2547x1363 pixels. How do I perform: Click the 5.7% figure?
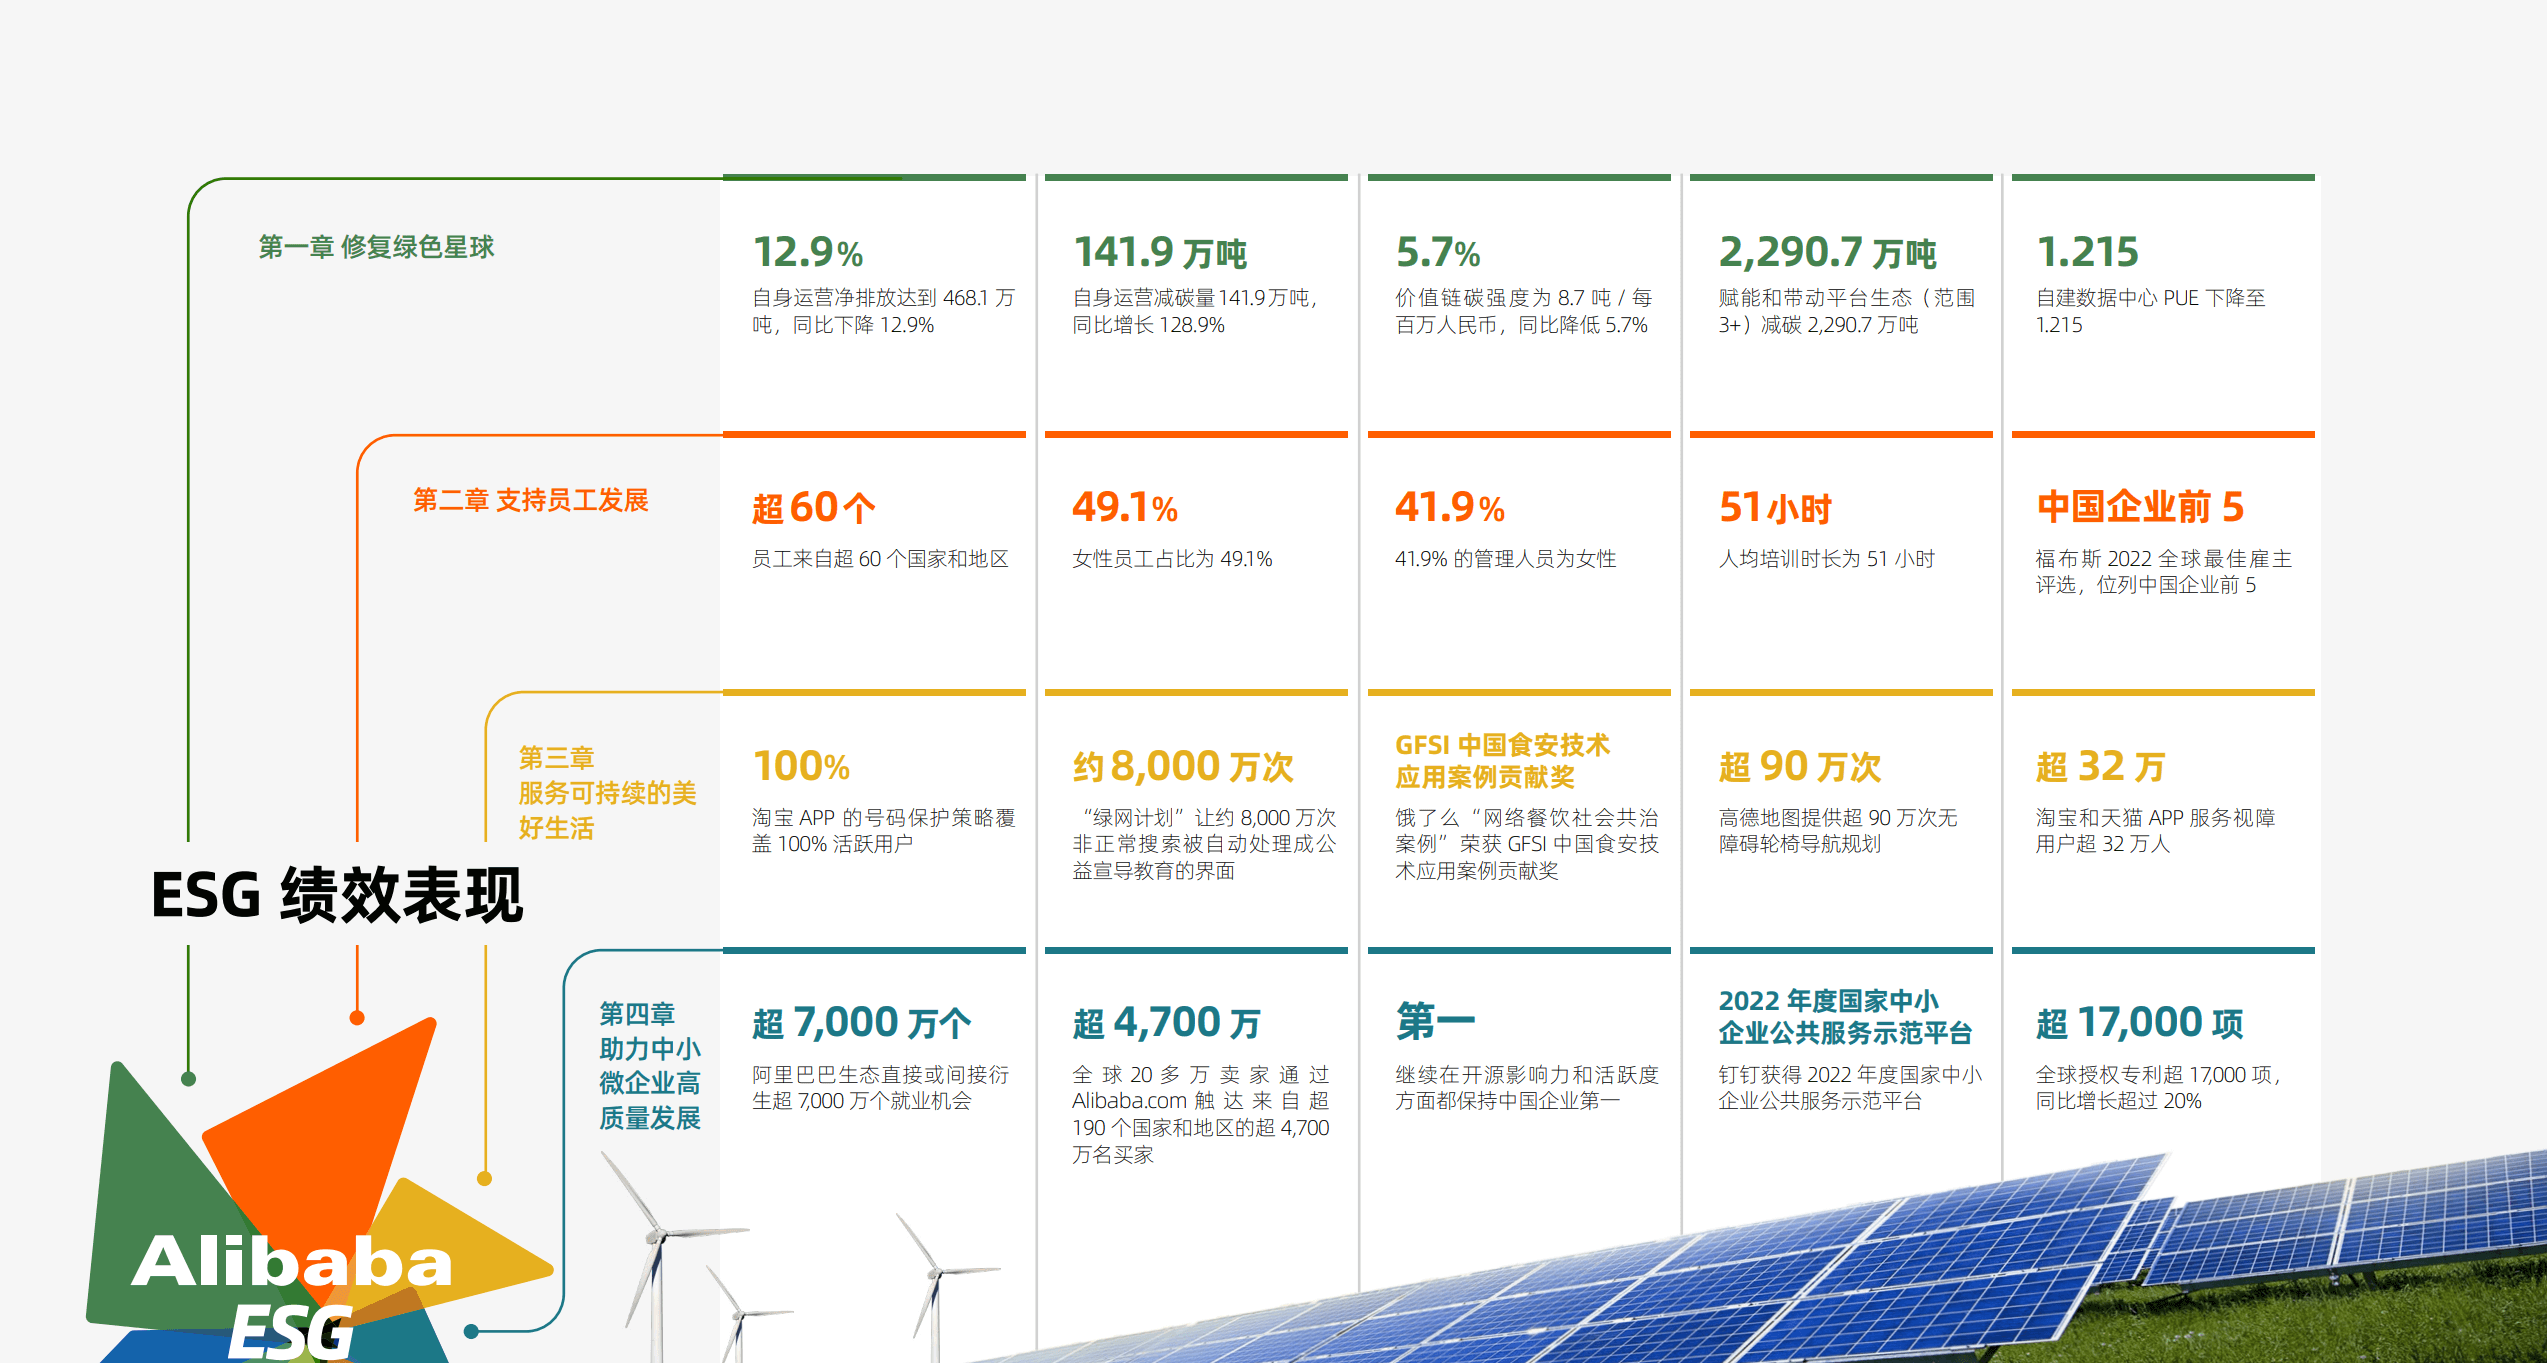(1438, 252)
